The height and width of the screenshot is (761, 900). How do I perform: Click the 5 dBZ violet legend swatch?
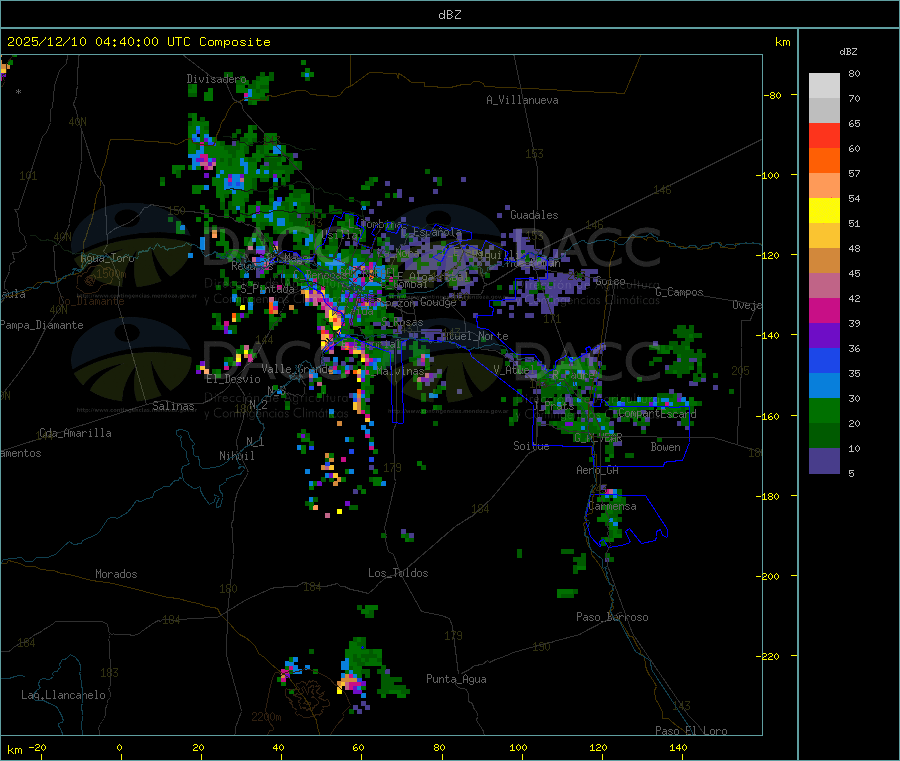pos(824,461)
